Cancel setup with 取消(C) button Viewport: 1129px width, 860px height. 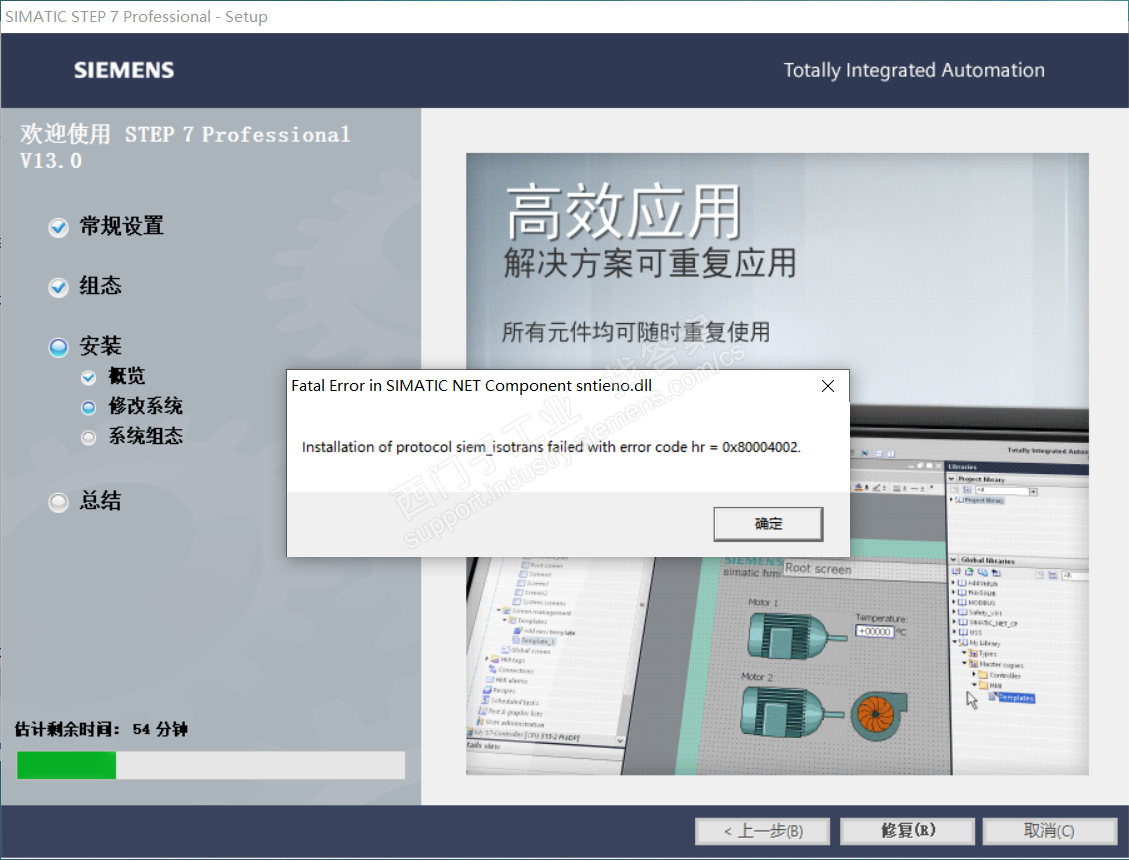pos(1049,831)
